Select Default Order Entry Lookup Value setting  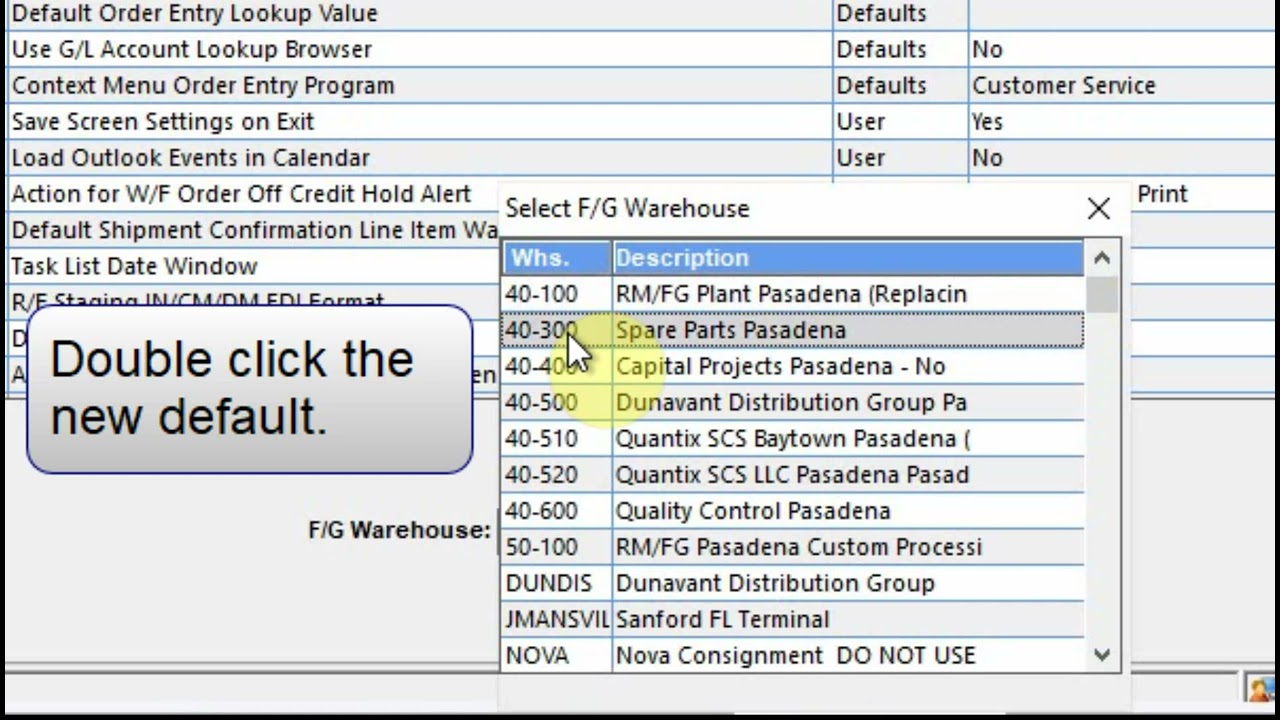click(x=195, y=14)
